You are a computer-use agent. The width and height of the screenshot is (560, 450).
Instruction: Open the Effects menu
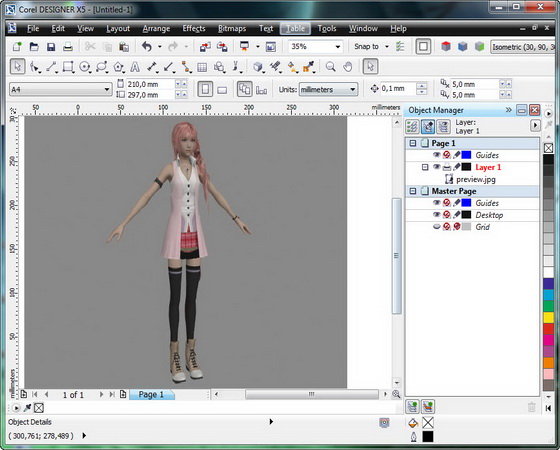click(x=194, y=29)
